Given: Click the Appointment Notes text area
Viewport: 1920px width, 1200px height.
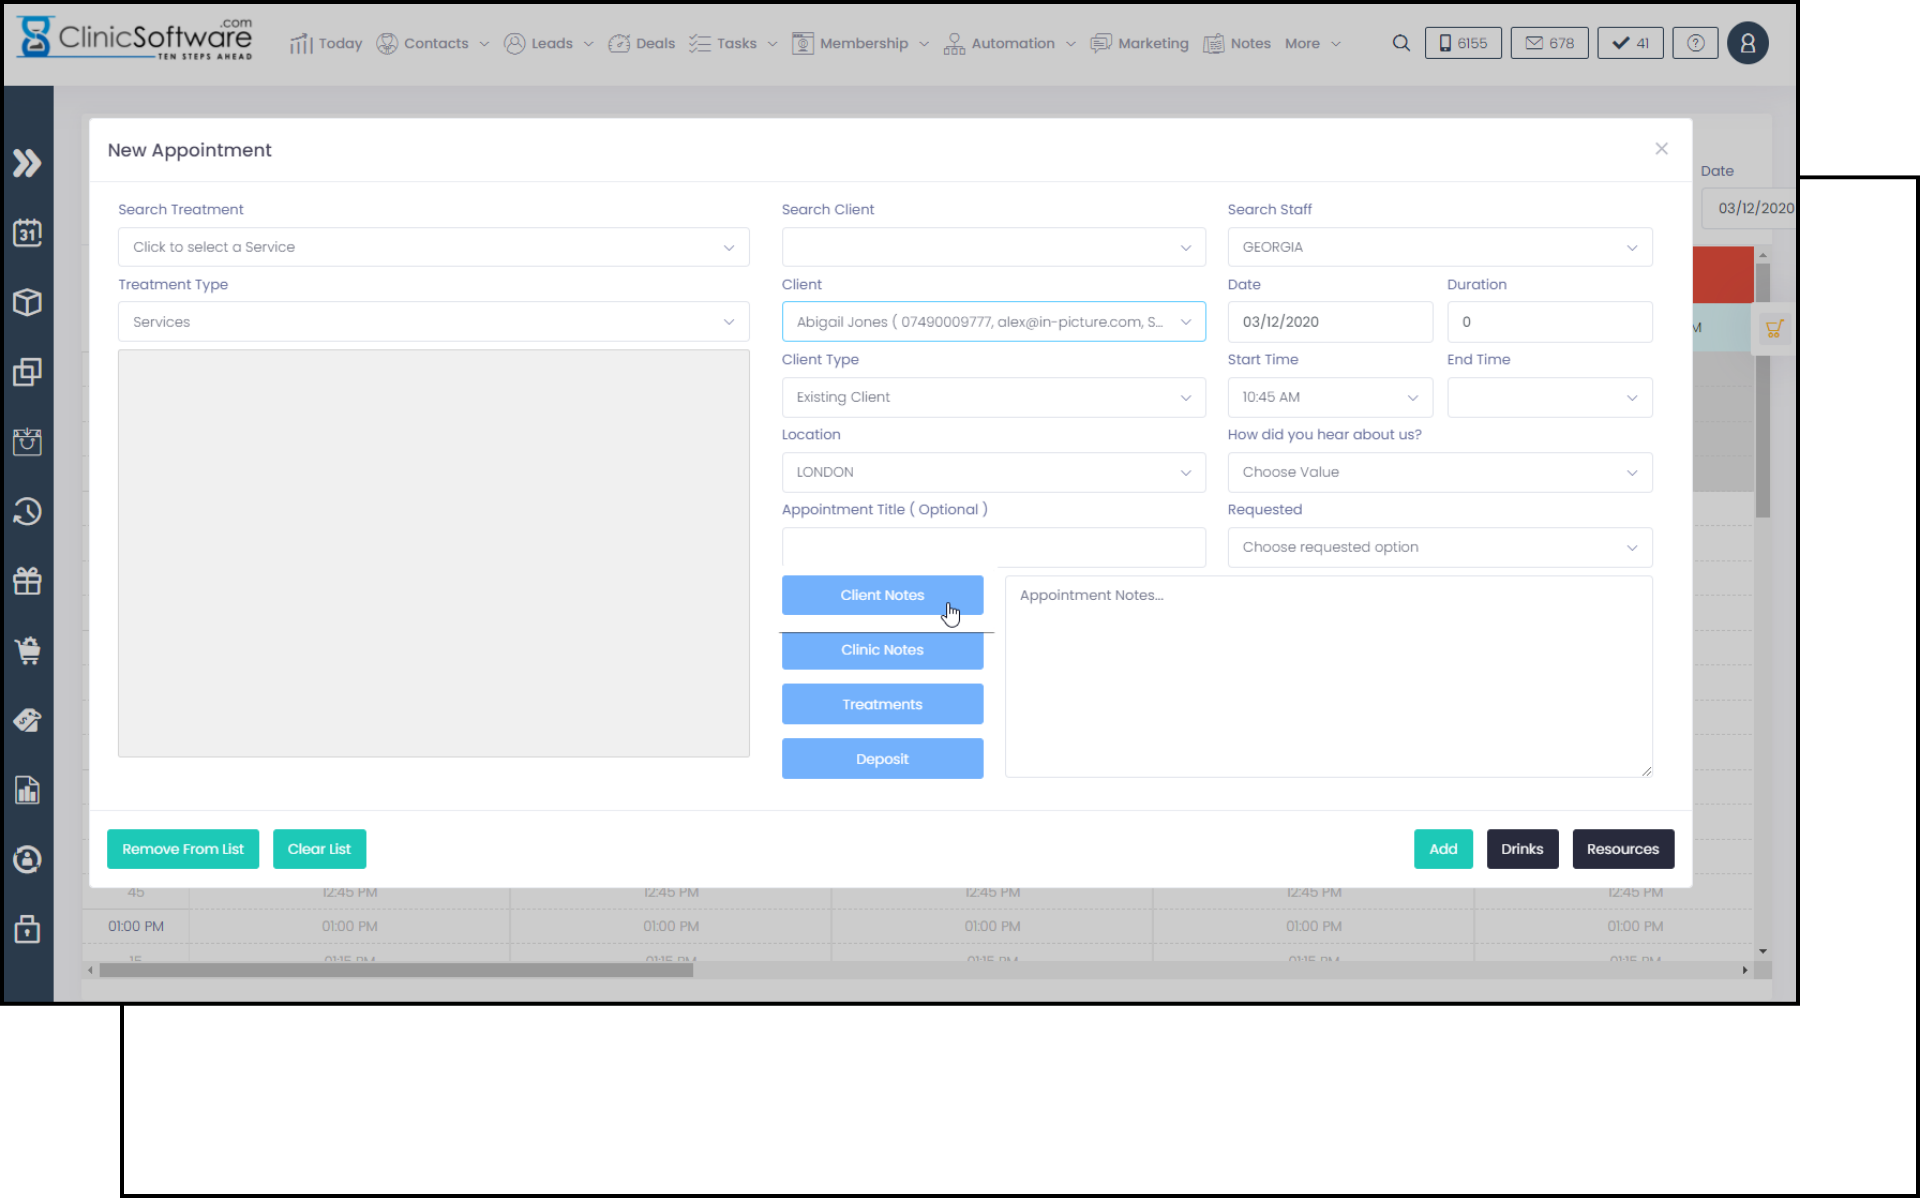Looking at the screenshot, I should (x=1328, y=676).
